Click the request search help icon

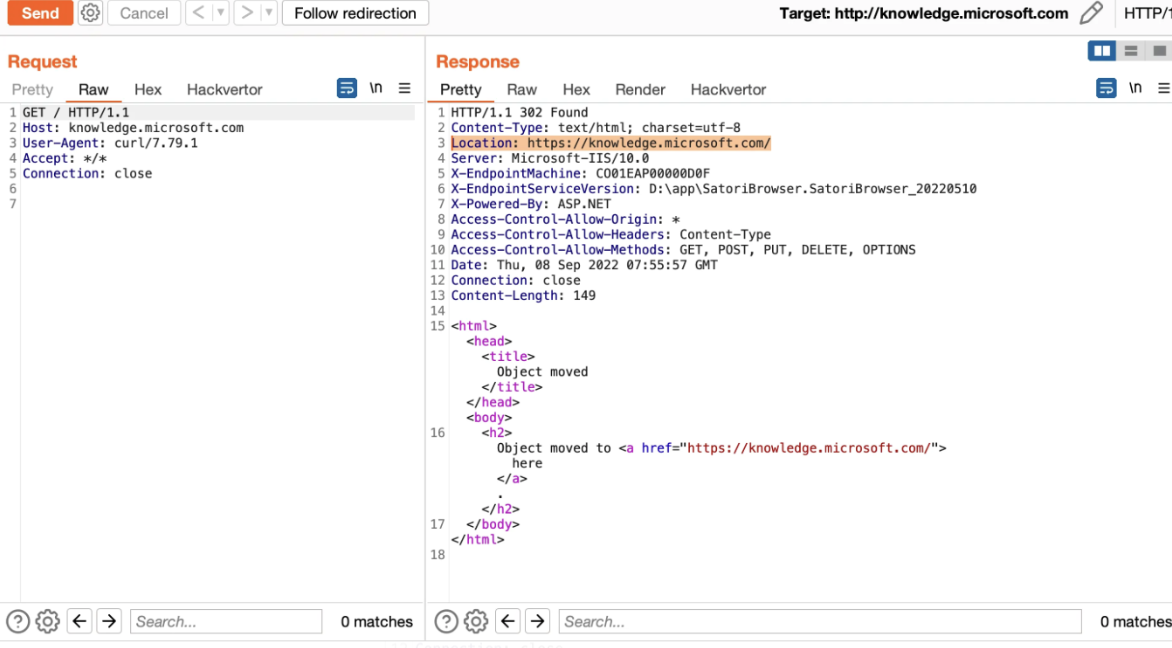tap(17, 621)
